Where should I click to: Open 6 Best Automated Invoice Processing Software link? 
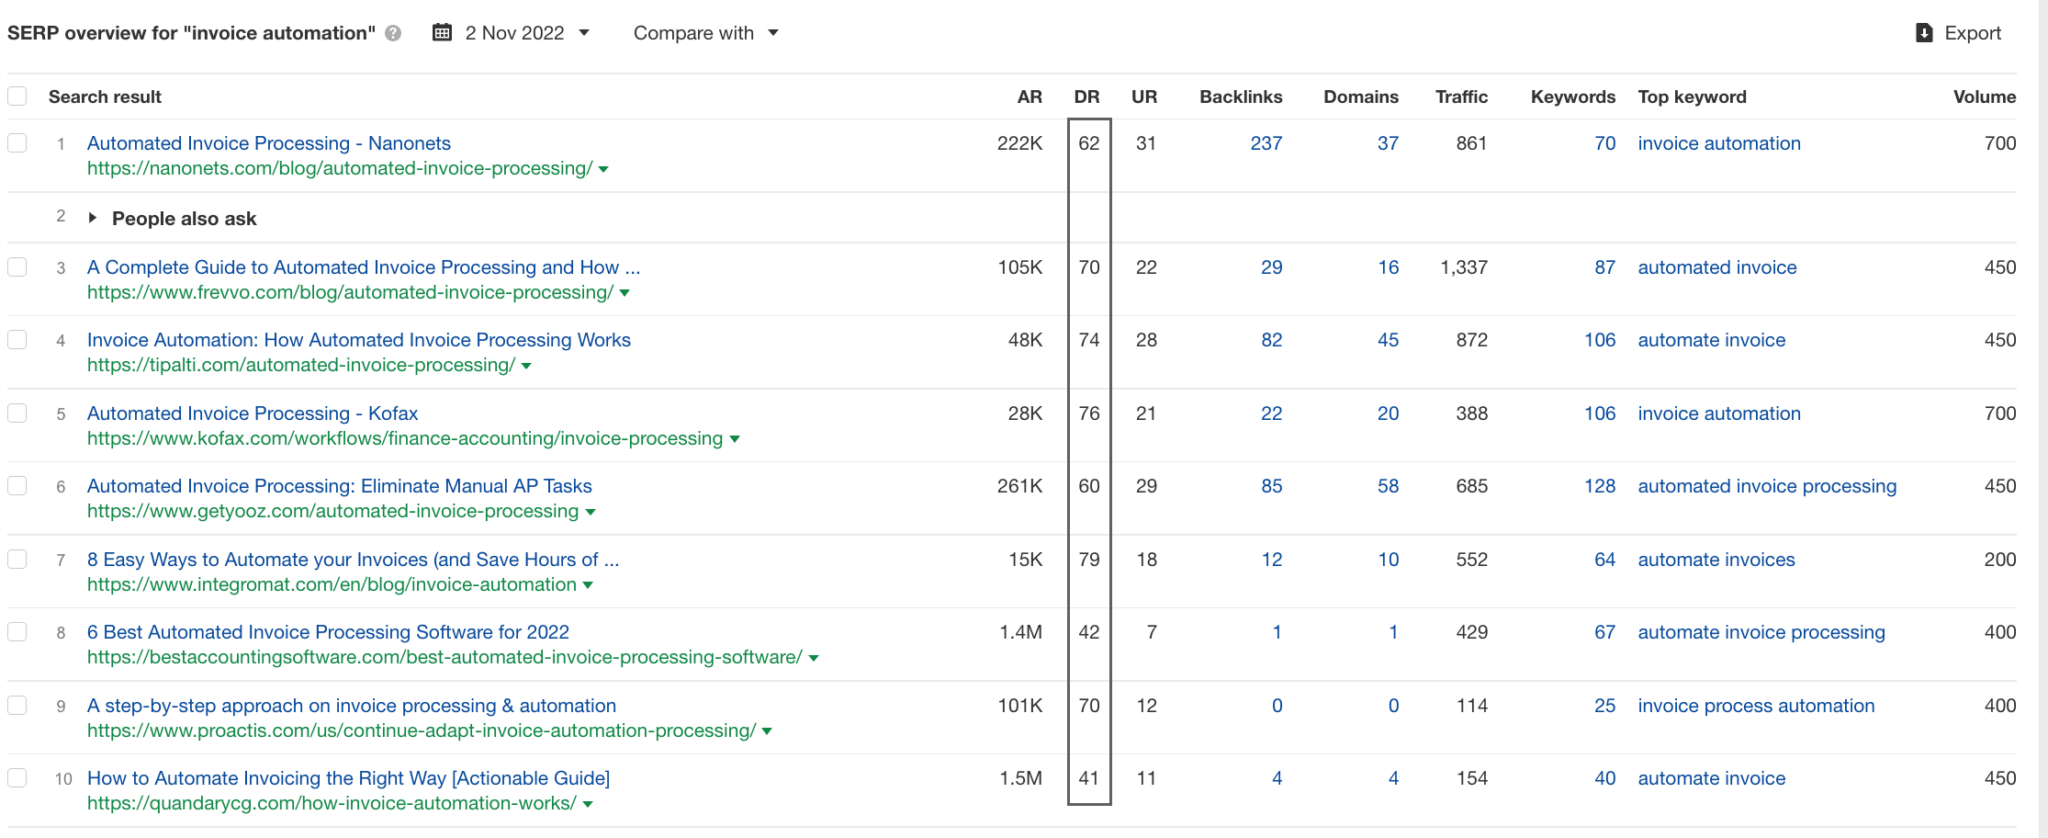(x=328, y=632)
